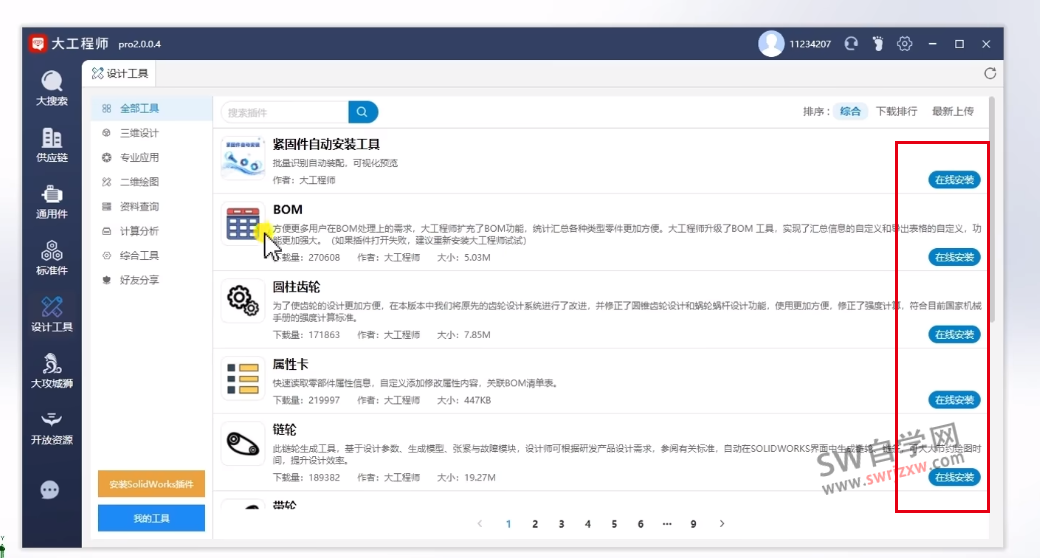Go to 通用件 in sidebar
Screen dimensions: 1040x558
click(x=51, y=200)
